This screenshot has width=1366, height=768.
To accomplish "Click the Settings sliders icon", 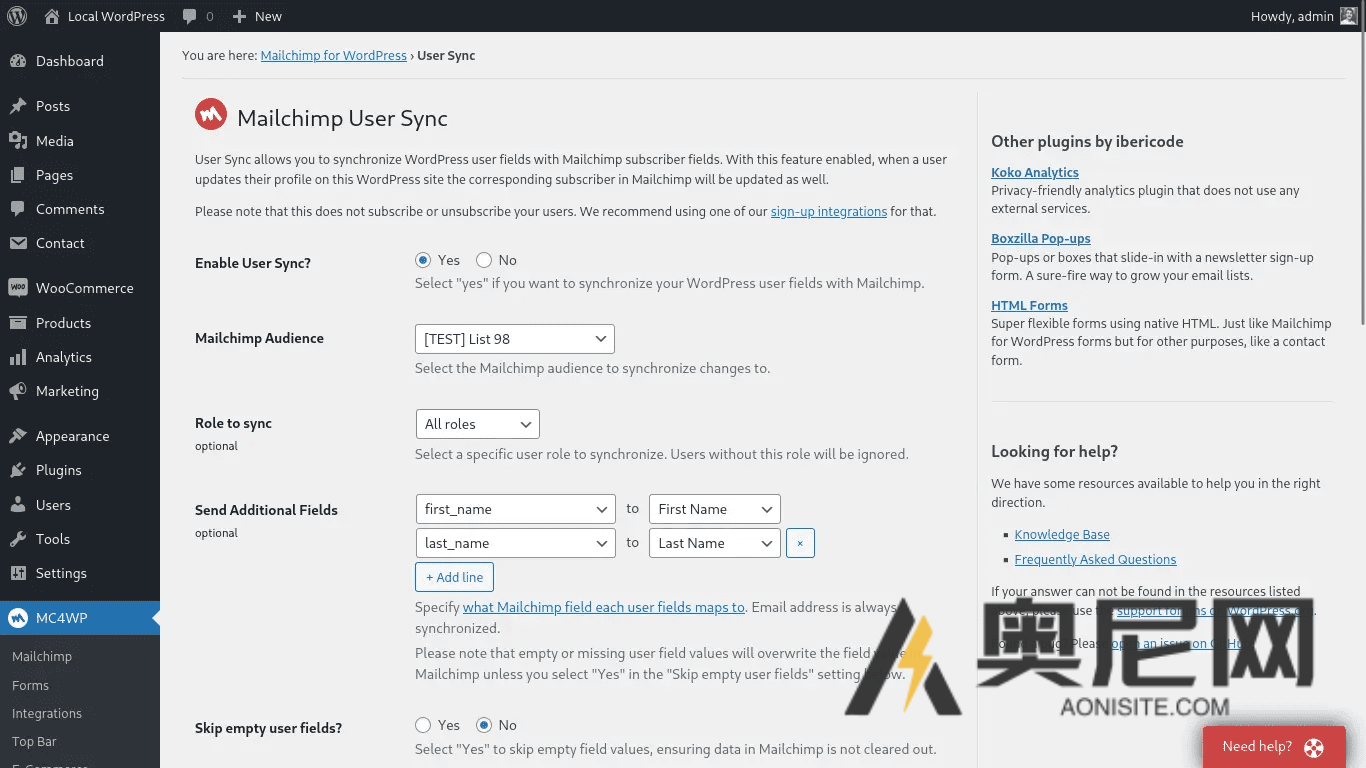I will pyautogui.click(x=18, y=573).
